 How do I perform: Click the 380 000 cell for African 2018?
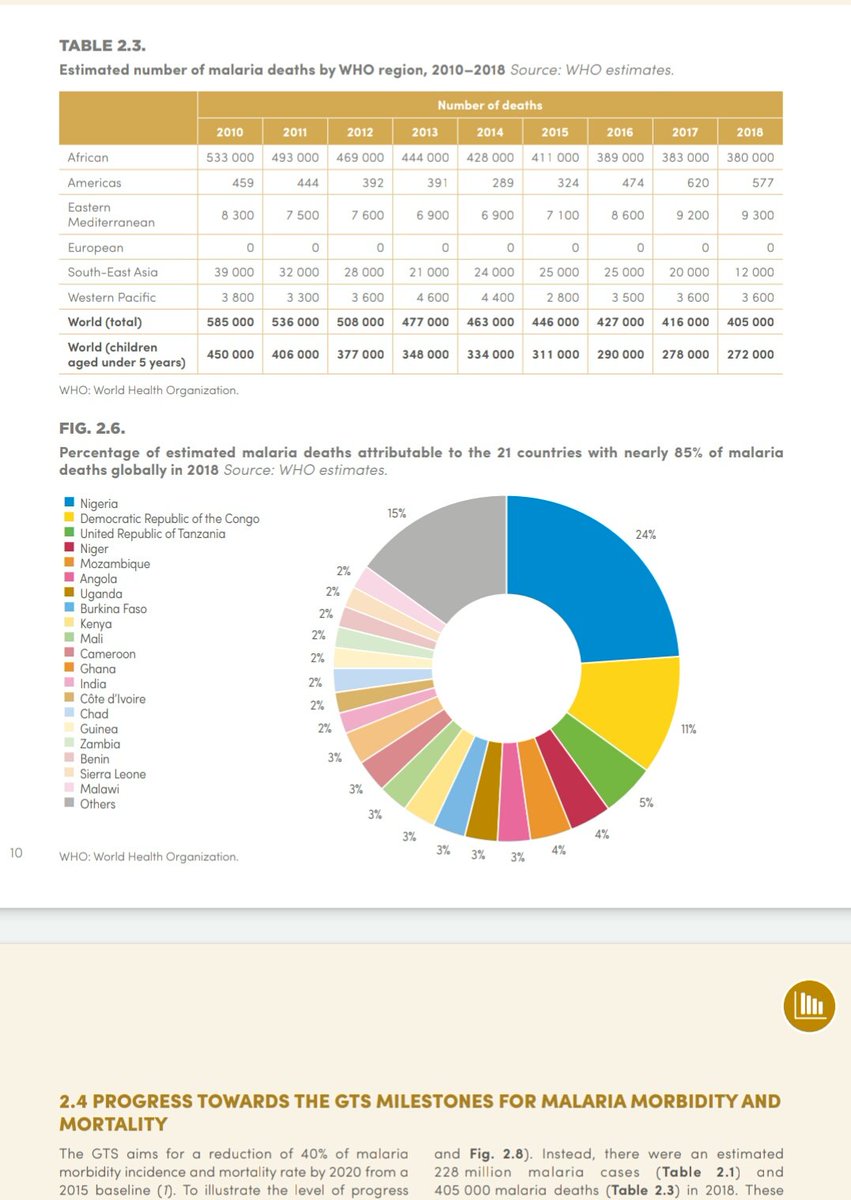[x=750, y=158]
